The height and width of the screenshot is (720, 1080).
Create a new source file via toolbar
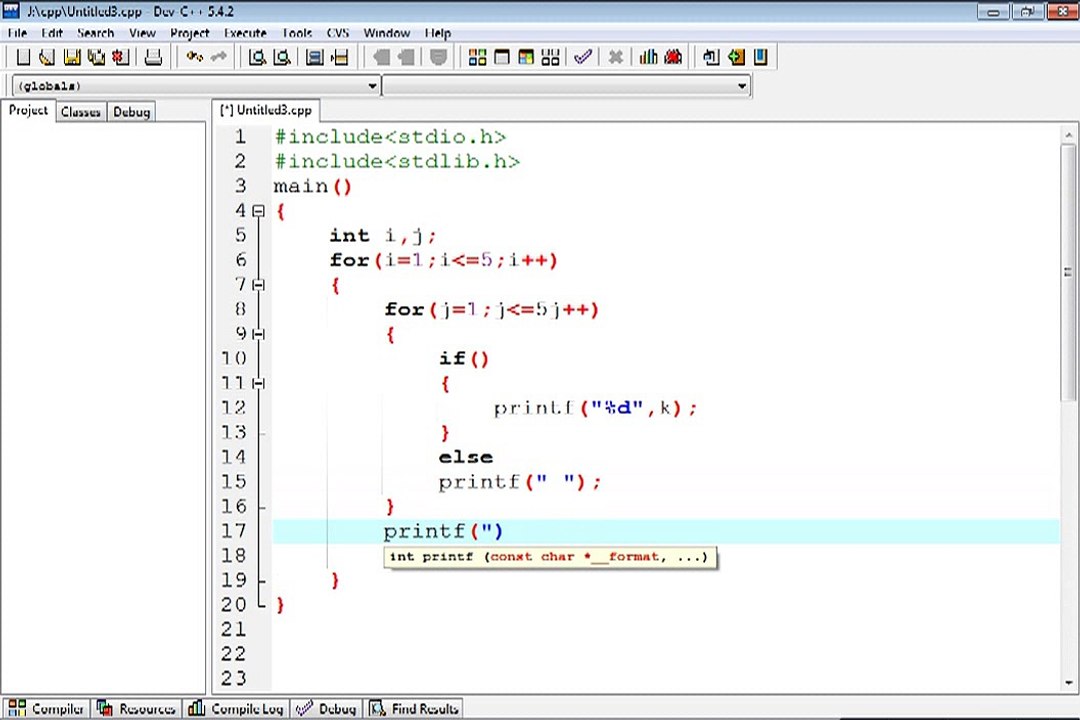[23, 57]
